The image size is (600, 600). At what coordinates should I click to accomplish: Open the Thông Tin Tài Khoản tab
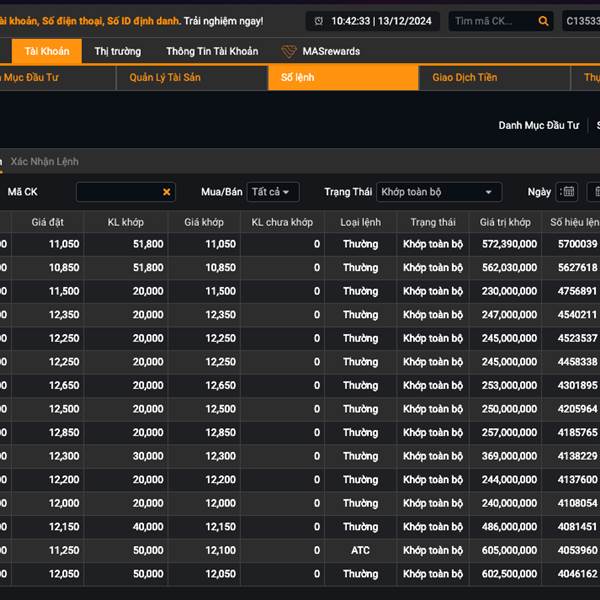click(212, 51)
